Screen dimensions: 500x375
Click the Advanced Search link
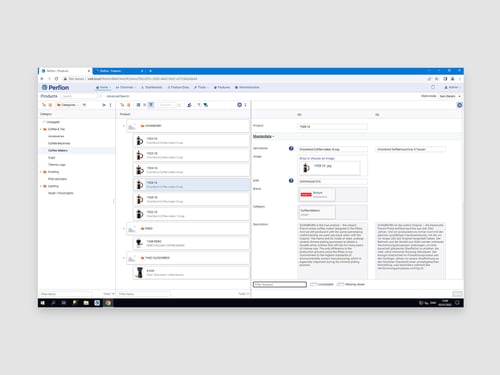(x=118, y=96)
